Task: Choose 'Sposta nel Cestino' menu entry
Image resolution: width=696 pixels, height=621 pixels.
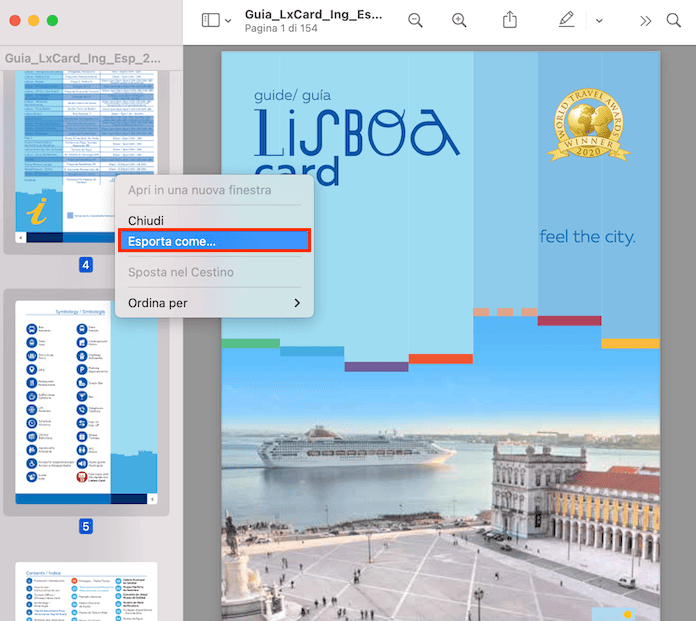Action: pos(181,272)
